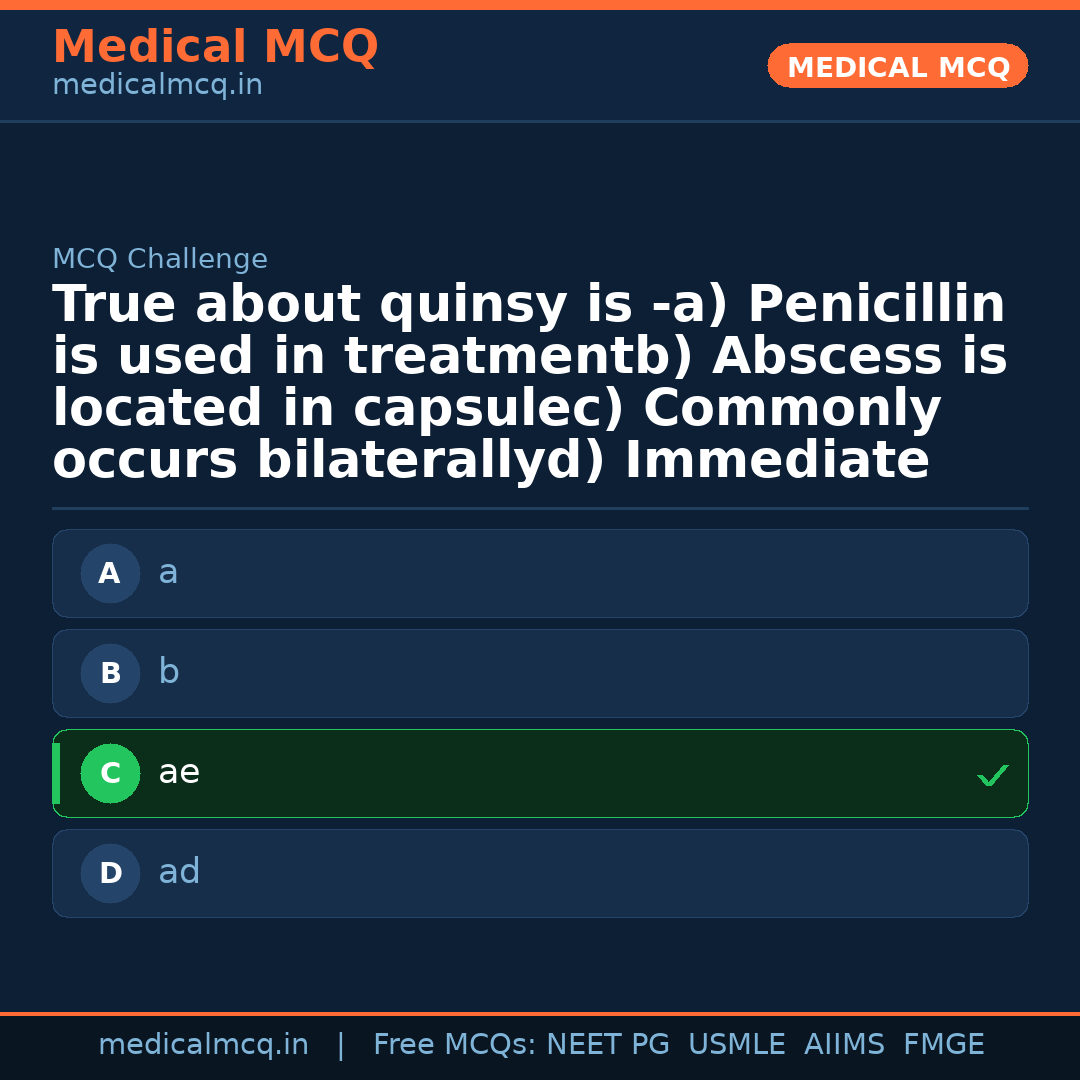Select answer option D labeled ad

click(x=540, y=873)
